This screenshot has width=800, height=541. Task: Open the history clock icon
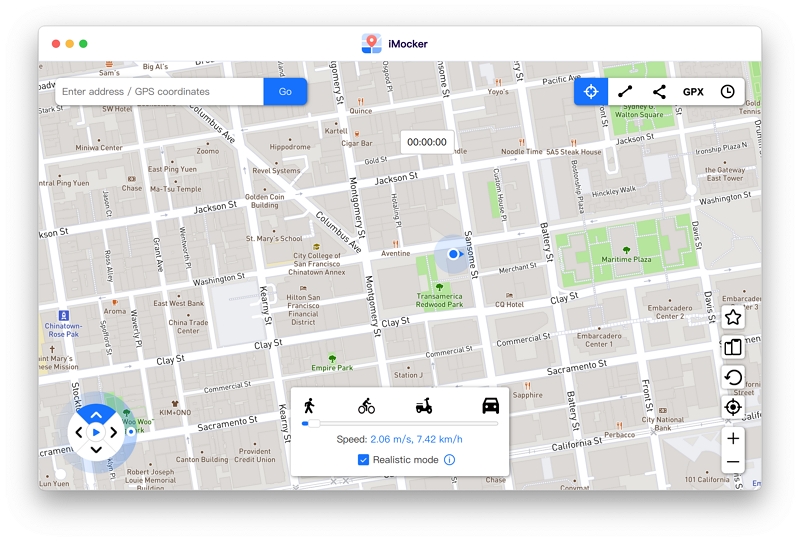728,92
